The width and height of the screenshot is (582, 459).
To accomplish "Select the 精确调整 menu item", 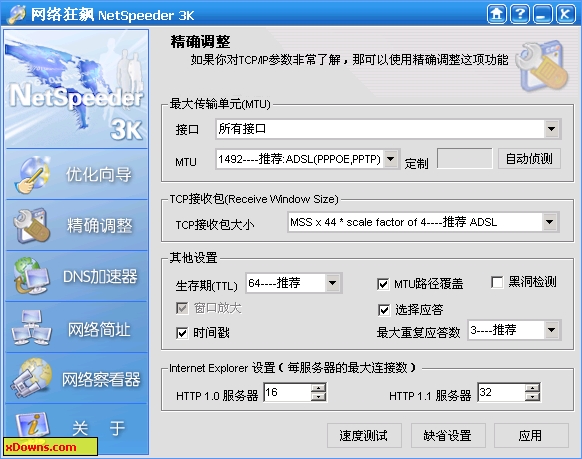I will click(x=76, y=226).
